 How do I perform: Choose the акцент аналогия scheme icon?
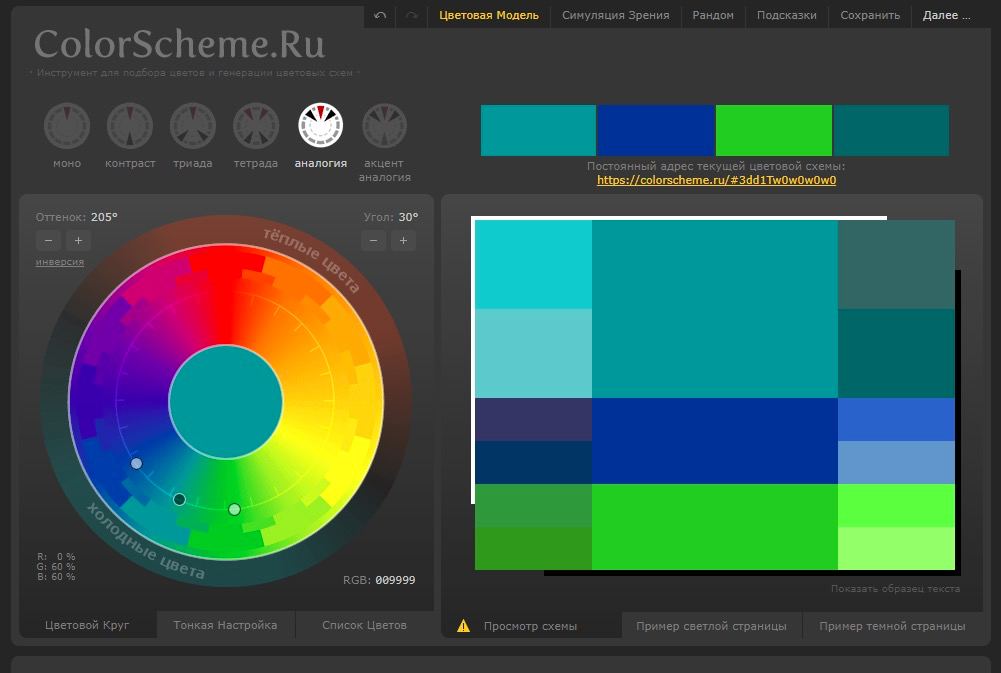click(384, 126)
